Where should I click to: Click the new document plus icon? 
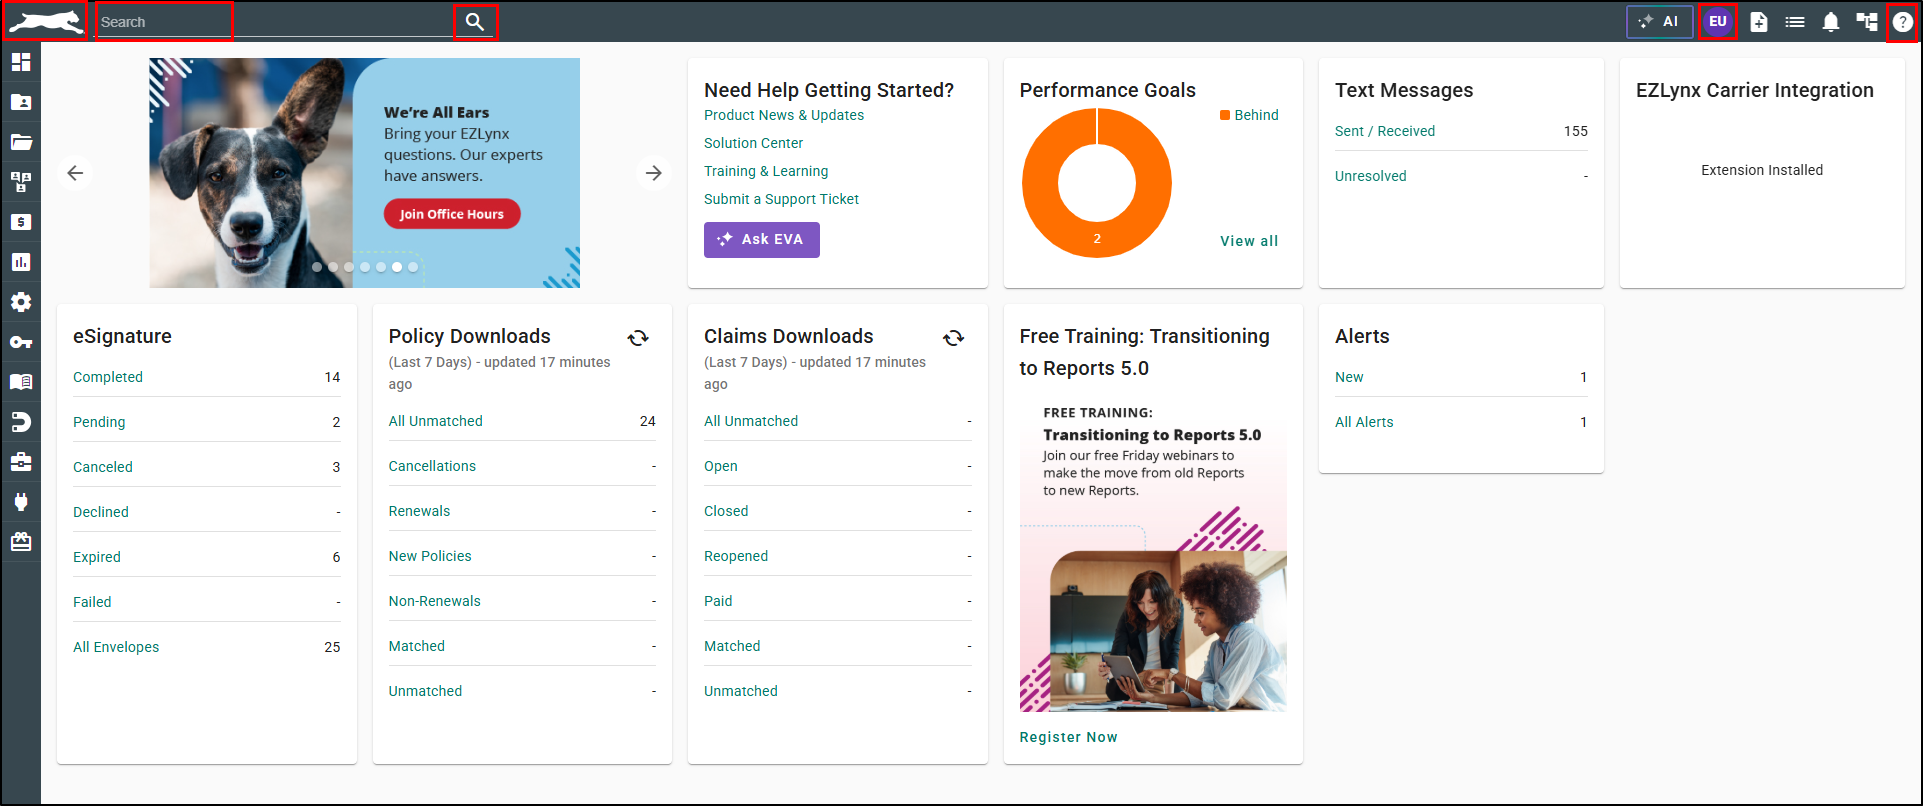pos(1759,22)
